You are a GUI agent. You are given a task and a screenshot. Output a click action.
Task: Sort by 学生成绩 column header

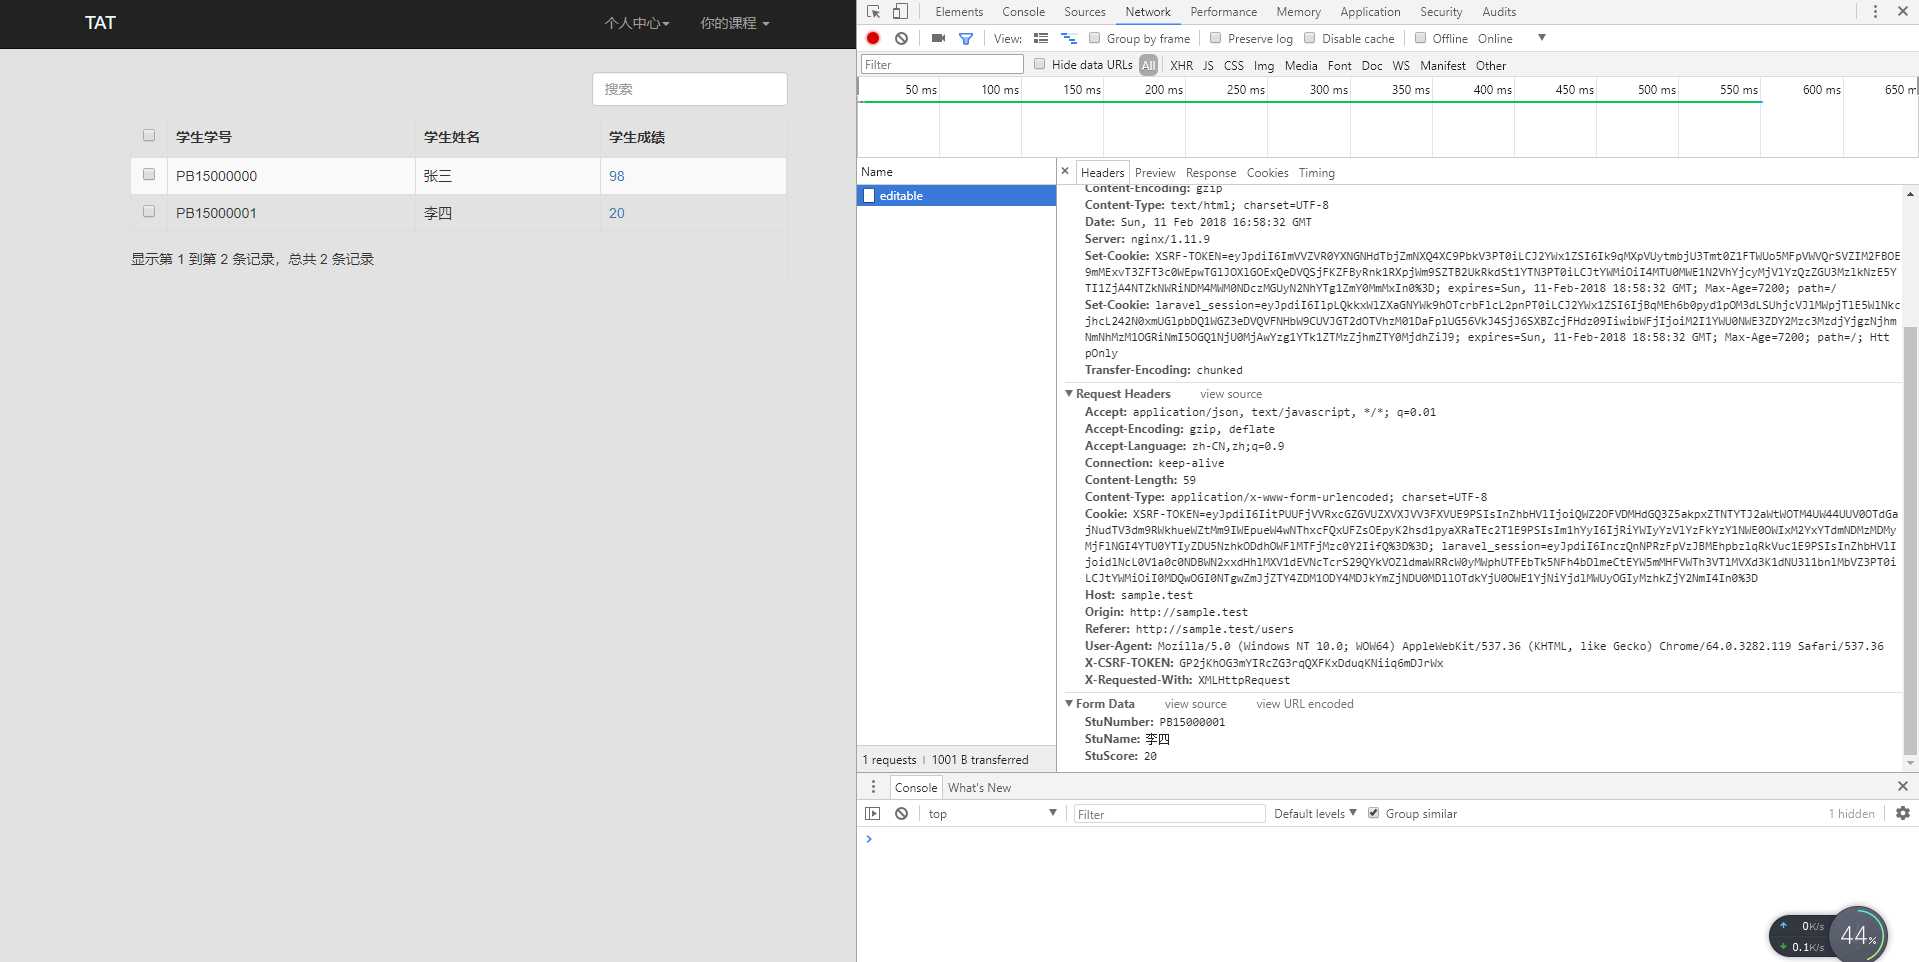pos(637,137)
